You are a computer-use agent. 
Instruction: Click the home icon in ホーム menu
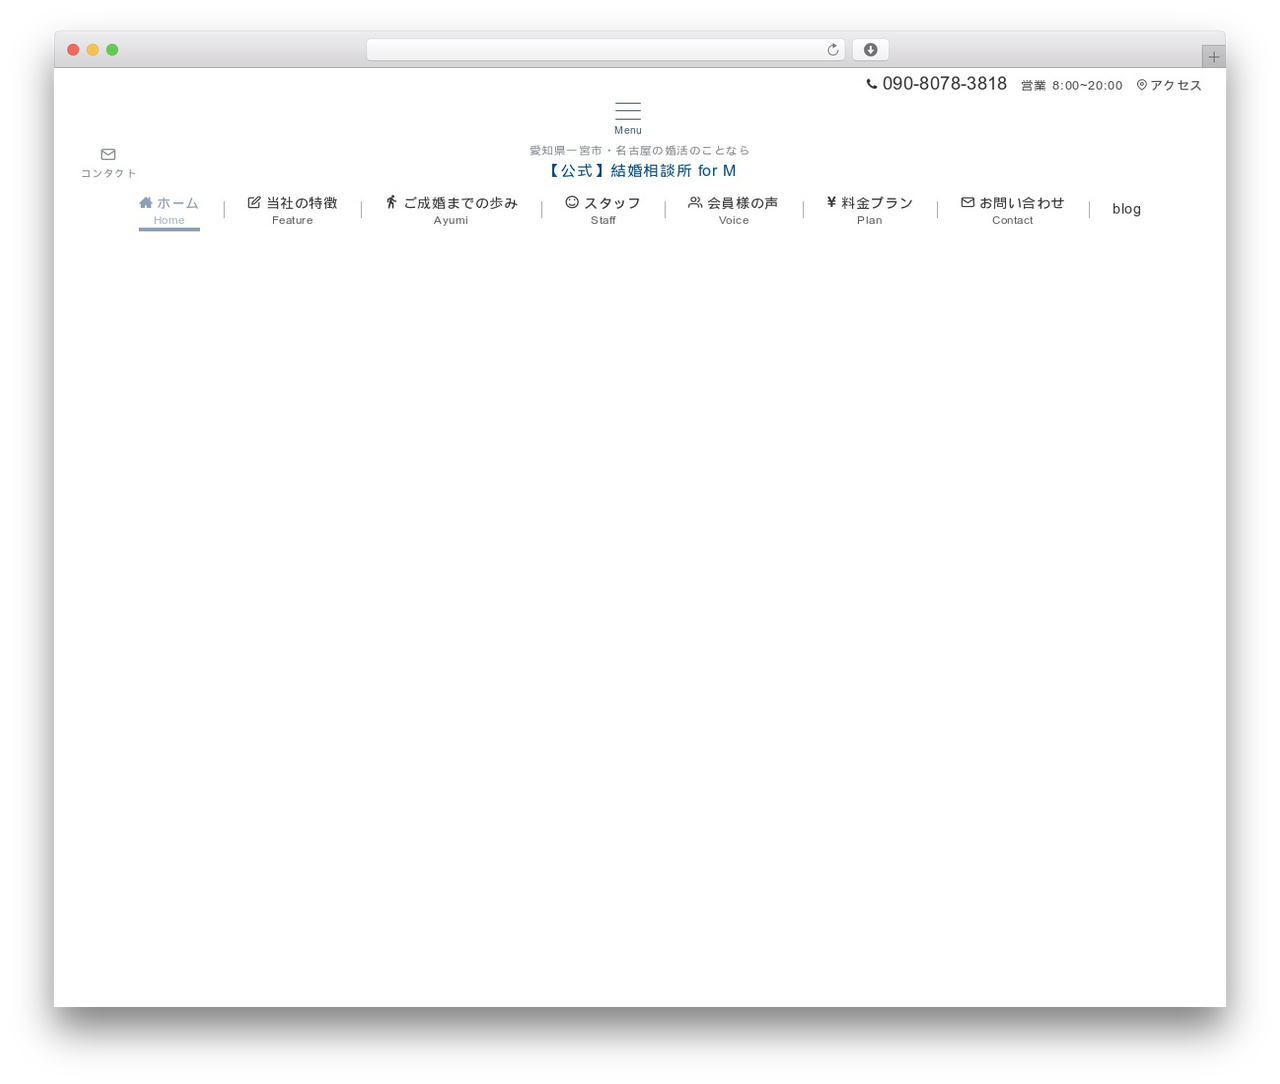(146, 202)
